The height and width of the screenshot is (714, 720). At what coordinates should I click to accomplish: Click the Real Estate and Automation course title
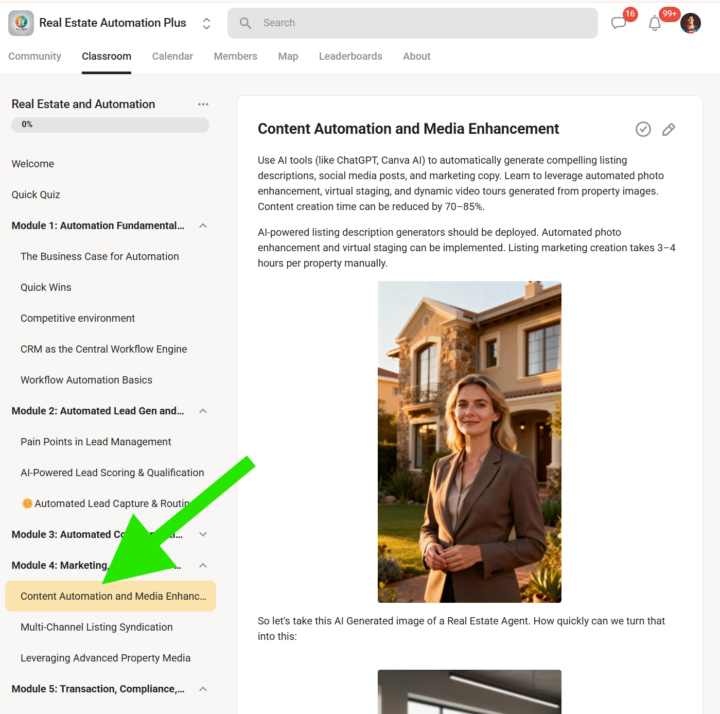(x=83, y=104)
